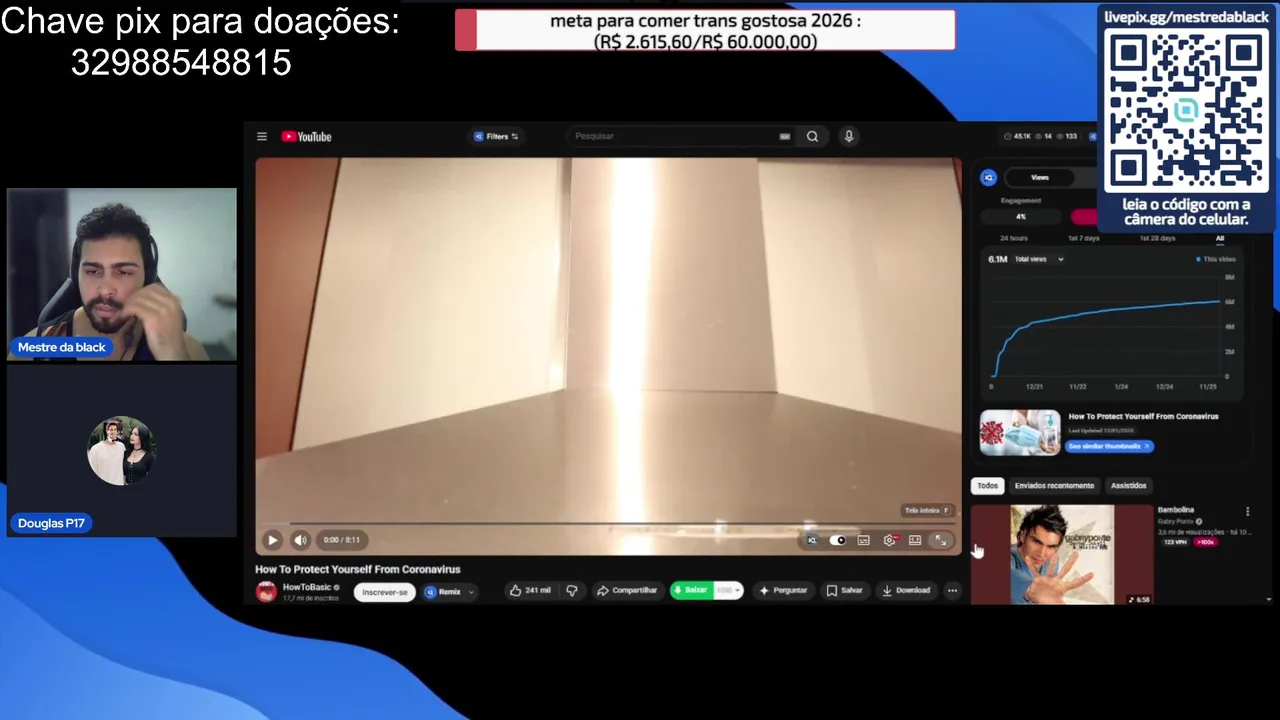Screen dimensions: 1280x720
Task: Click the donation goal progress bar
Action: (705, 30)
